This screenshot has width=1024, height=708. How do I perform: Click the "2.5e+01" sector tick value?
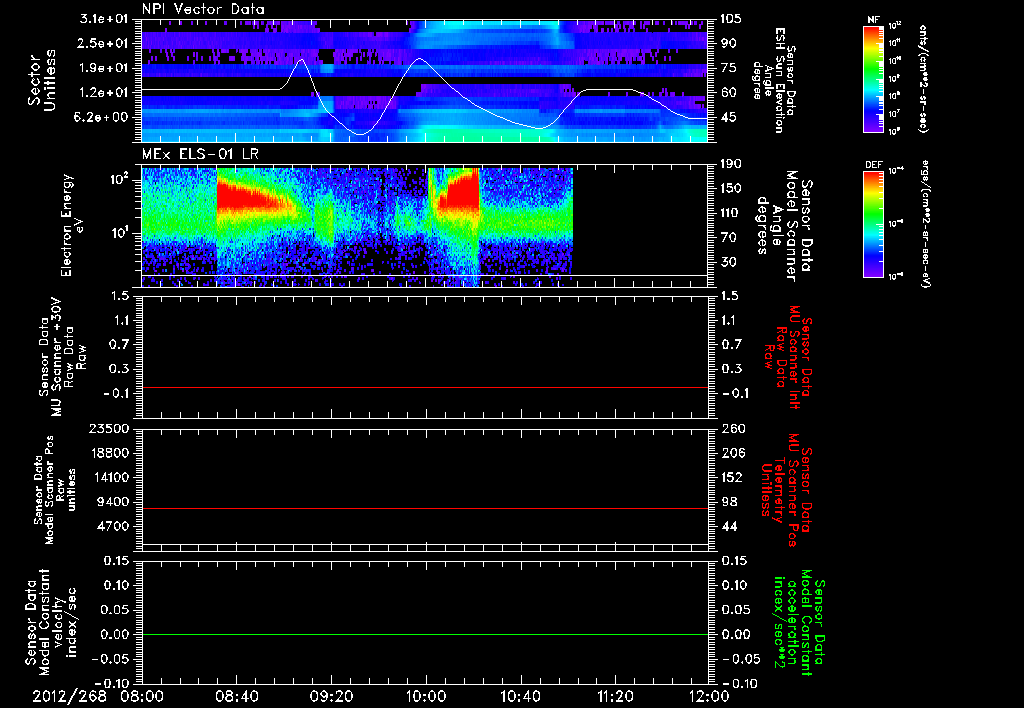(x=104, y=43)
